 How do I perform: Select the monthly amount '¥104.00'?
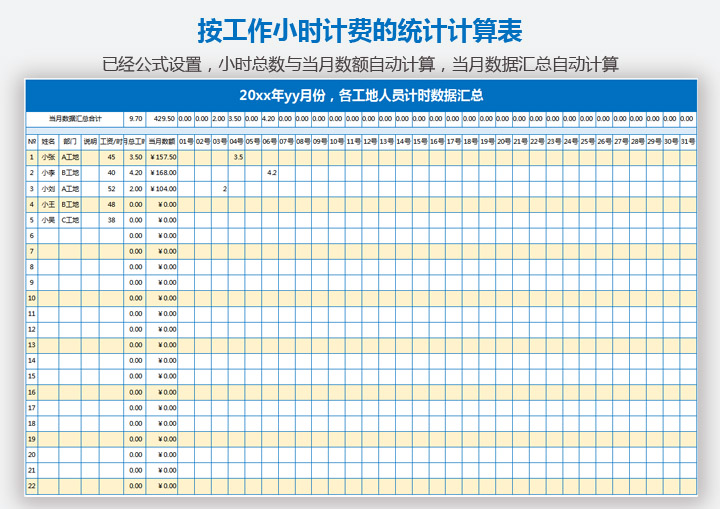[x=162, y=189]
